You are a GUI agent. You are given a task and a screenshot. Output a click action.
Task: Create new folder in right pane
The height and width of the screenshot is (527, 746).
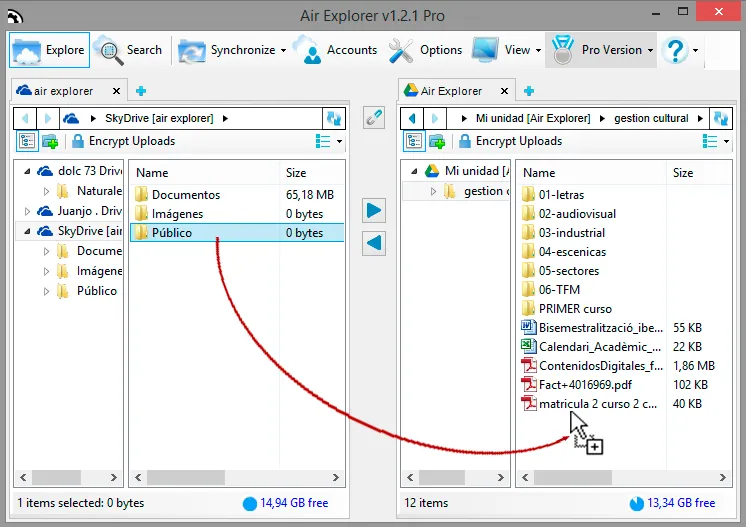(437, 141)
